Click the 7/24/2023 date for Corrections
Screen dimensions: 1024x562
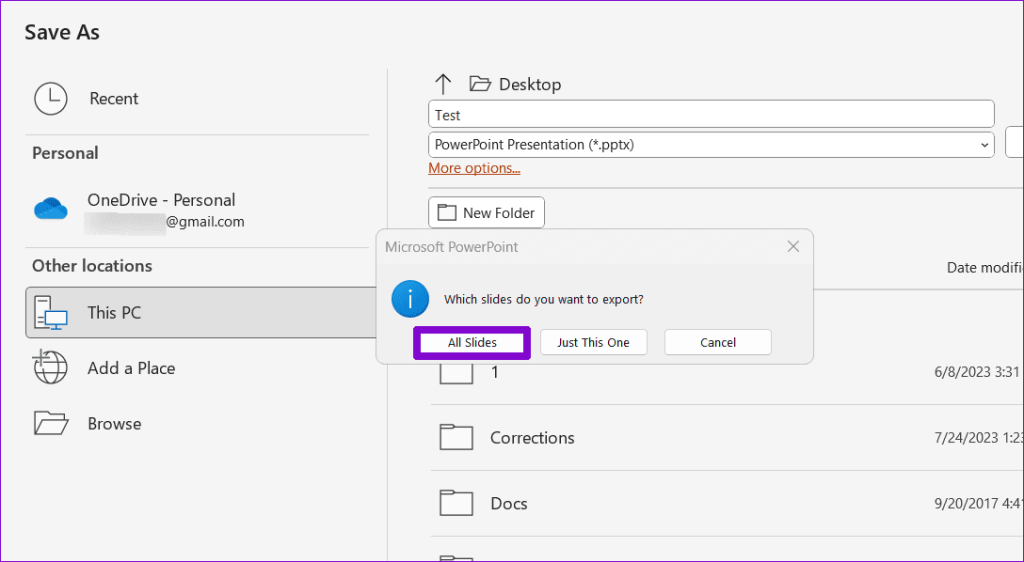[x=978, y=438]
